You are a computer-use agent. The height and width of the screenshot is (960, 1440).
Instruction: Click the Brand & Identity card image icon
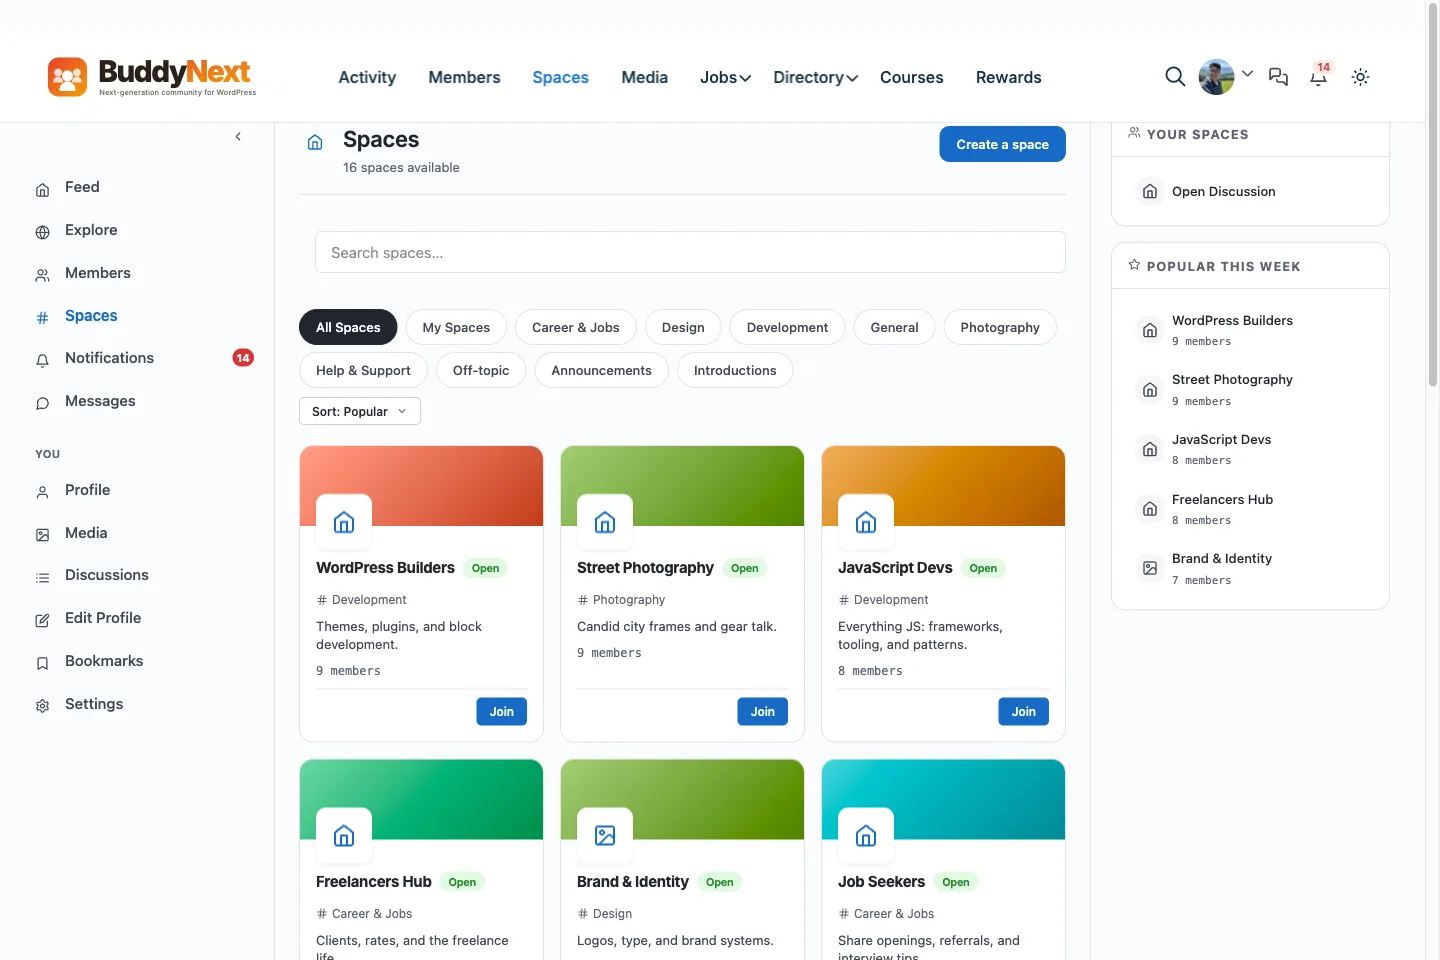point(605,835)
